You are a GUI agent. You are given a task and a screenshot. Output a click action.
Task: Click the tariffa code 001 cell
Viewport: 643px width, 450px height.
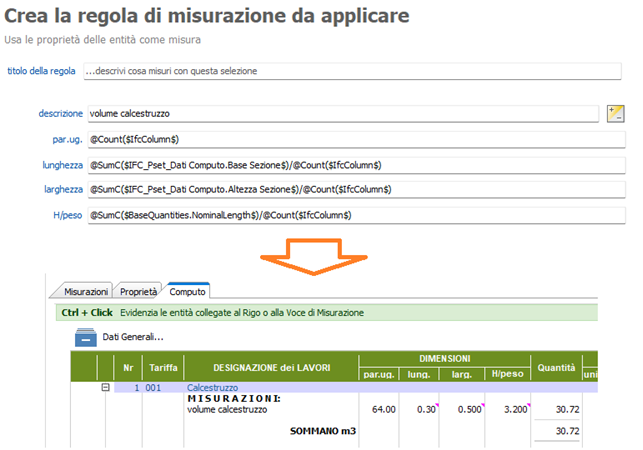point(155,387)
